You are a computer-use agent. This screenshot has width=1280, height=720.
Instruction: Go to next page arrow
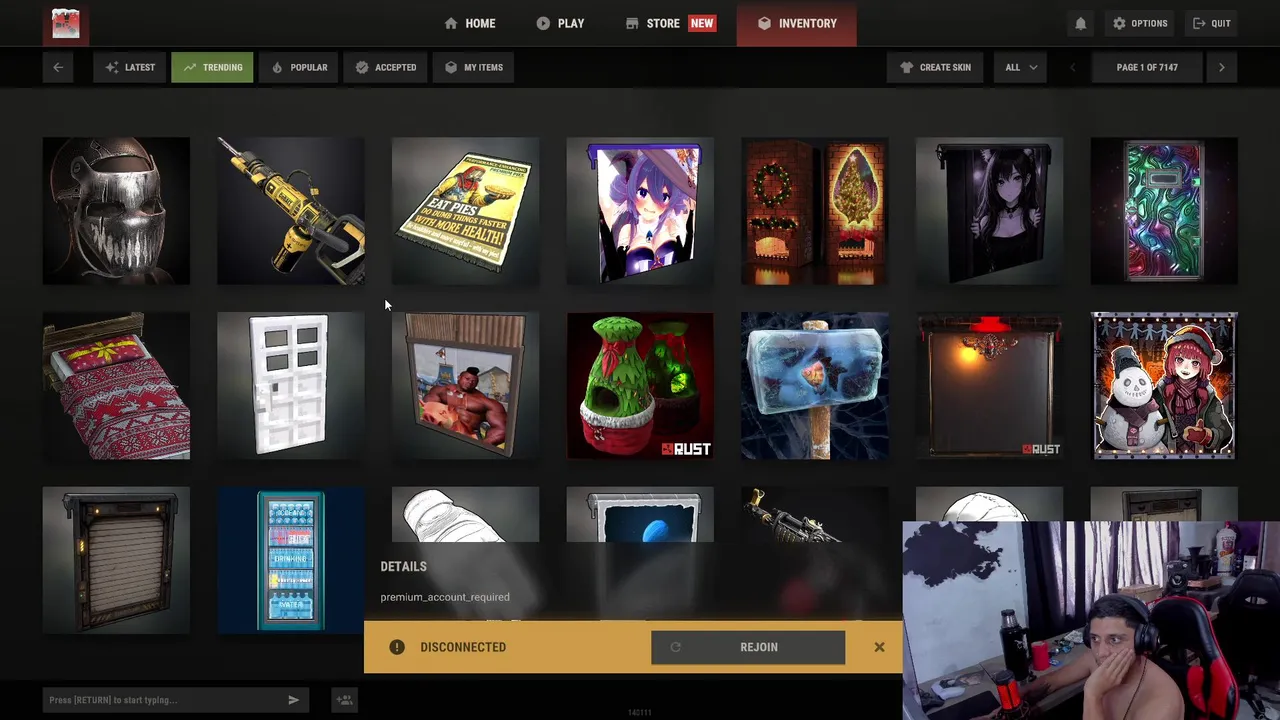point(1221,67)
